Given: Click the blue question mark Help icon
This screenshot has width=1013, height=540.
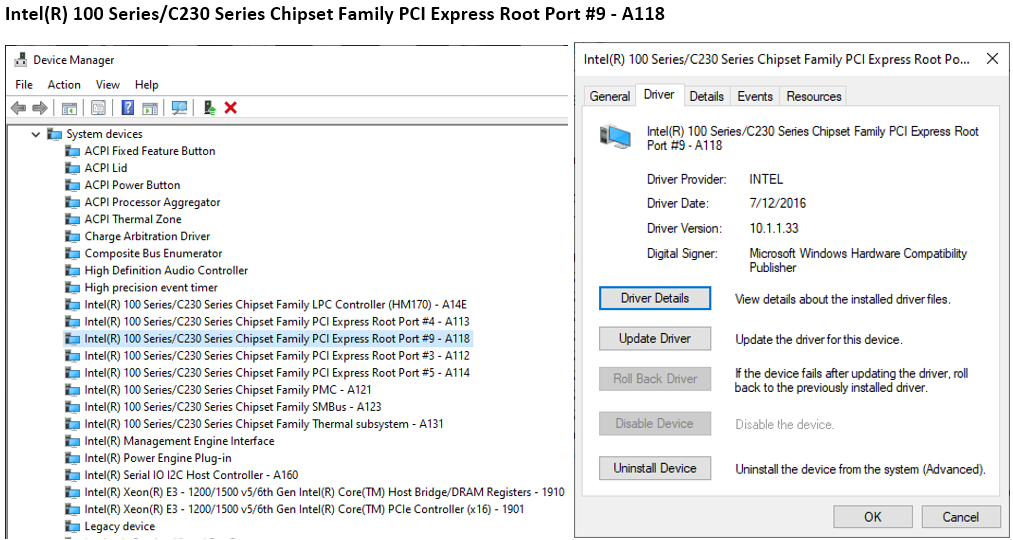Looking at the screenshot, I should [x=128, y=108].
